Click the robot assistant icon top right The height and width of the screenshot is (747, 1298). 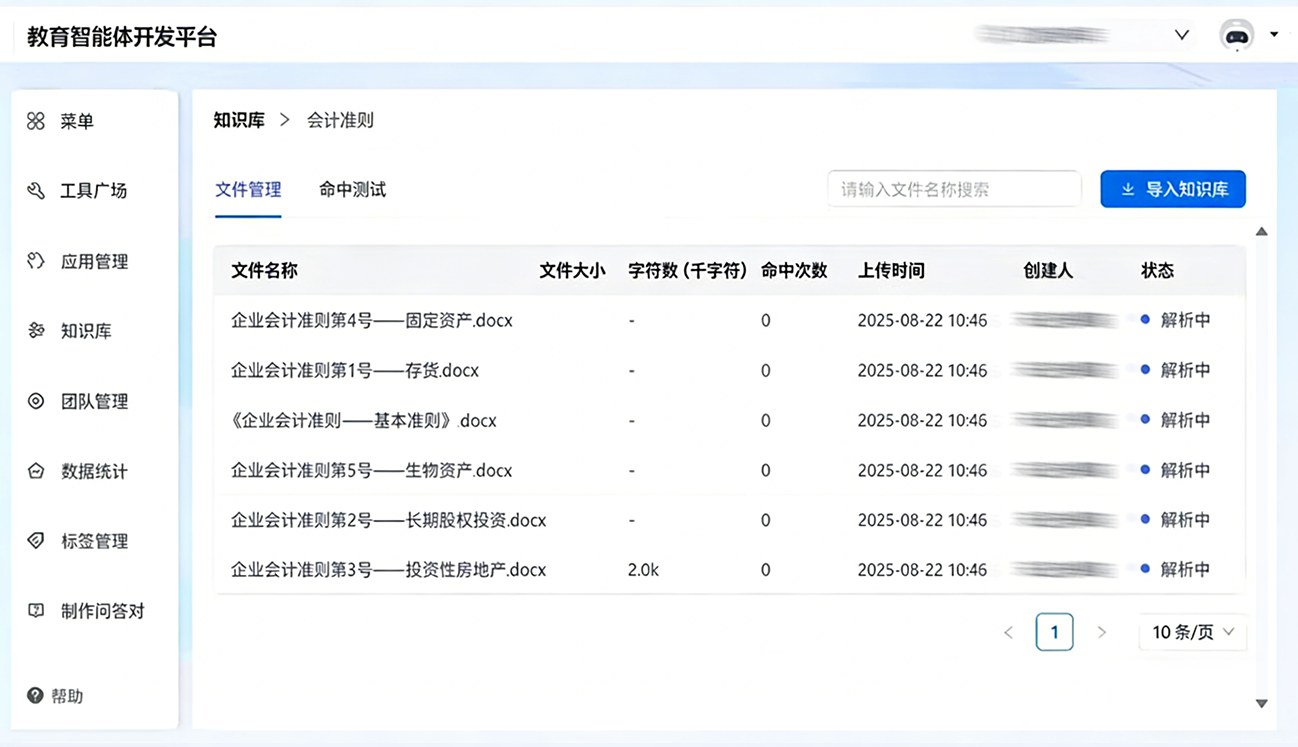point(1236,34)
